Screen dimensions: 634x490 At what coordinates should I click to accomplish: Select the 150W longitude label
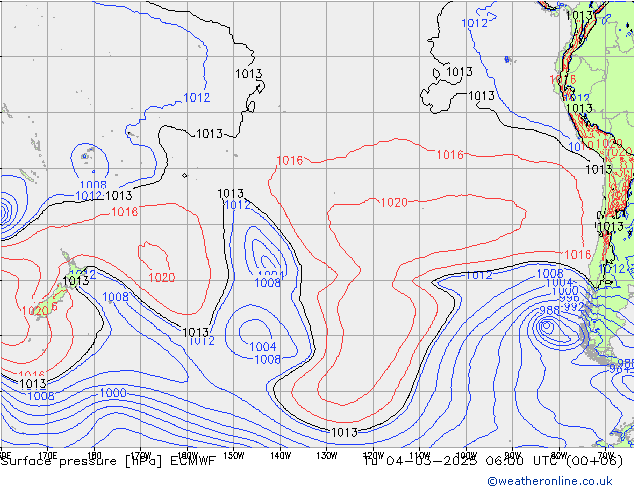click(234, 455)
